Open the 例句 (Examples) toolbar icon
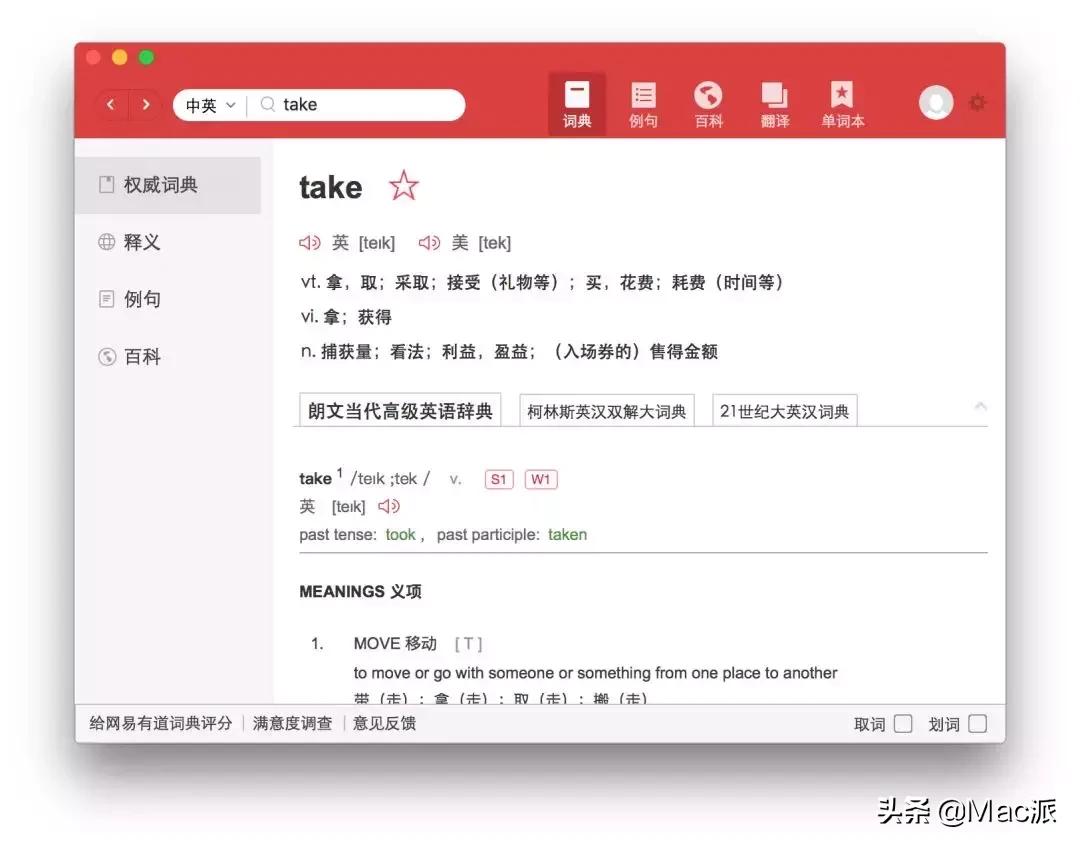This screenshot has height=850, width=1080. tap(643, 103)
